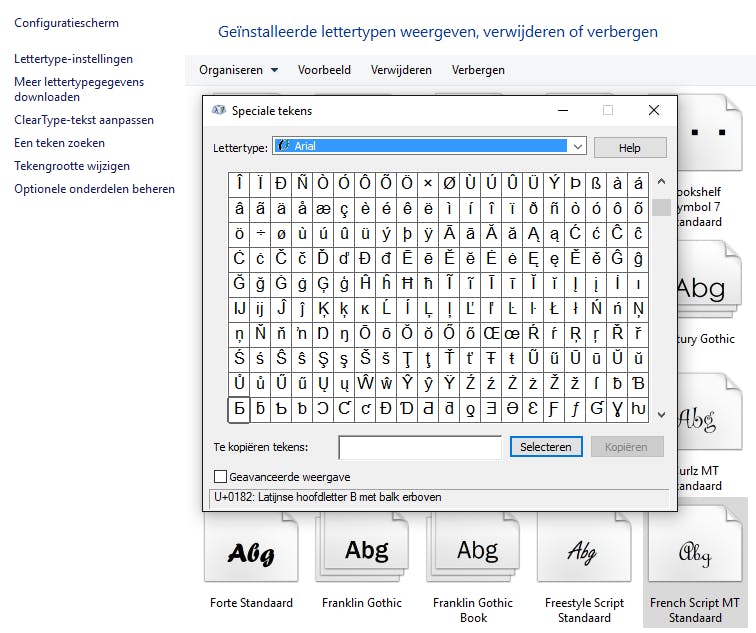Open the Configuratiescherm link

click(x=67, y=23)
